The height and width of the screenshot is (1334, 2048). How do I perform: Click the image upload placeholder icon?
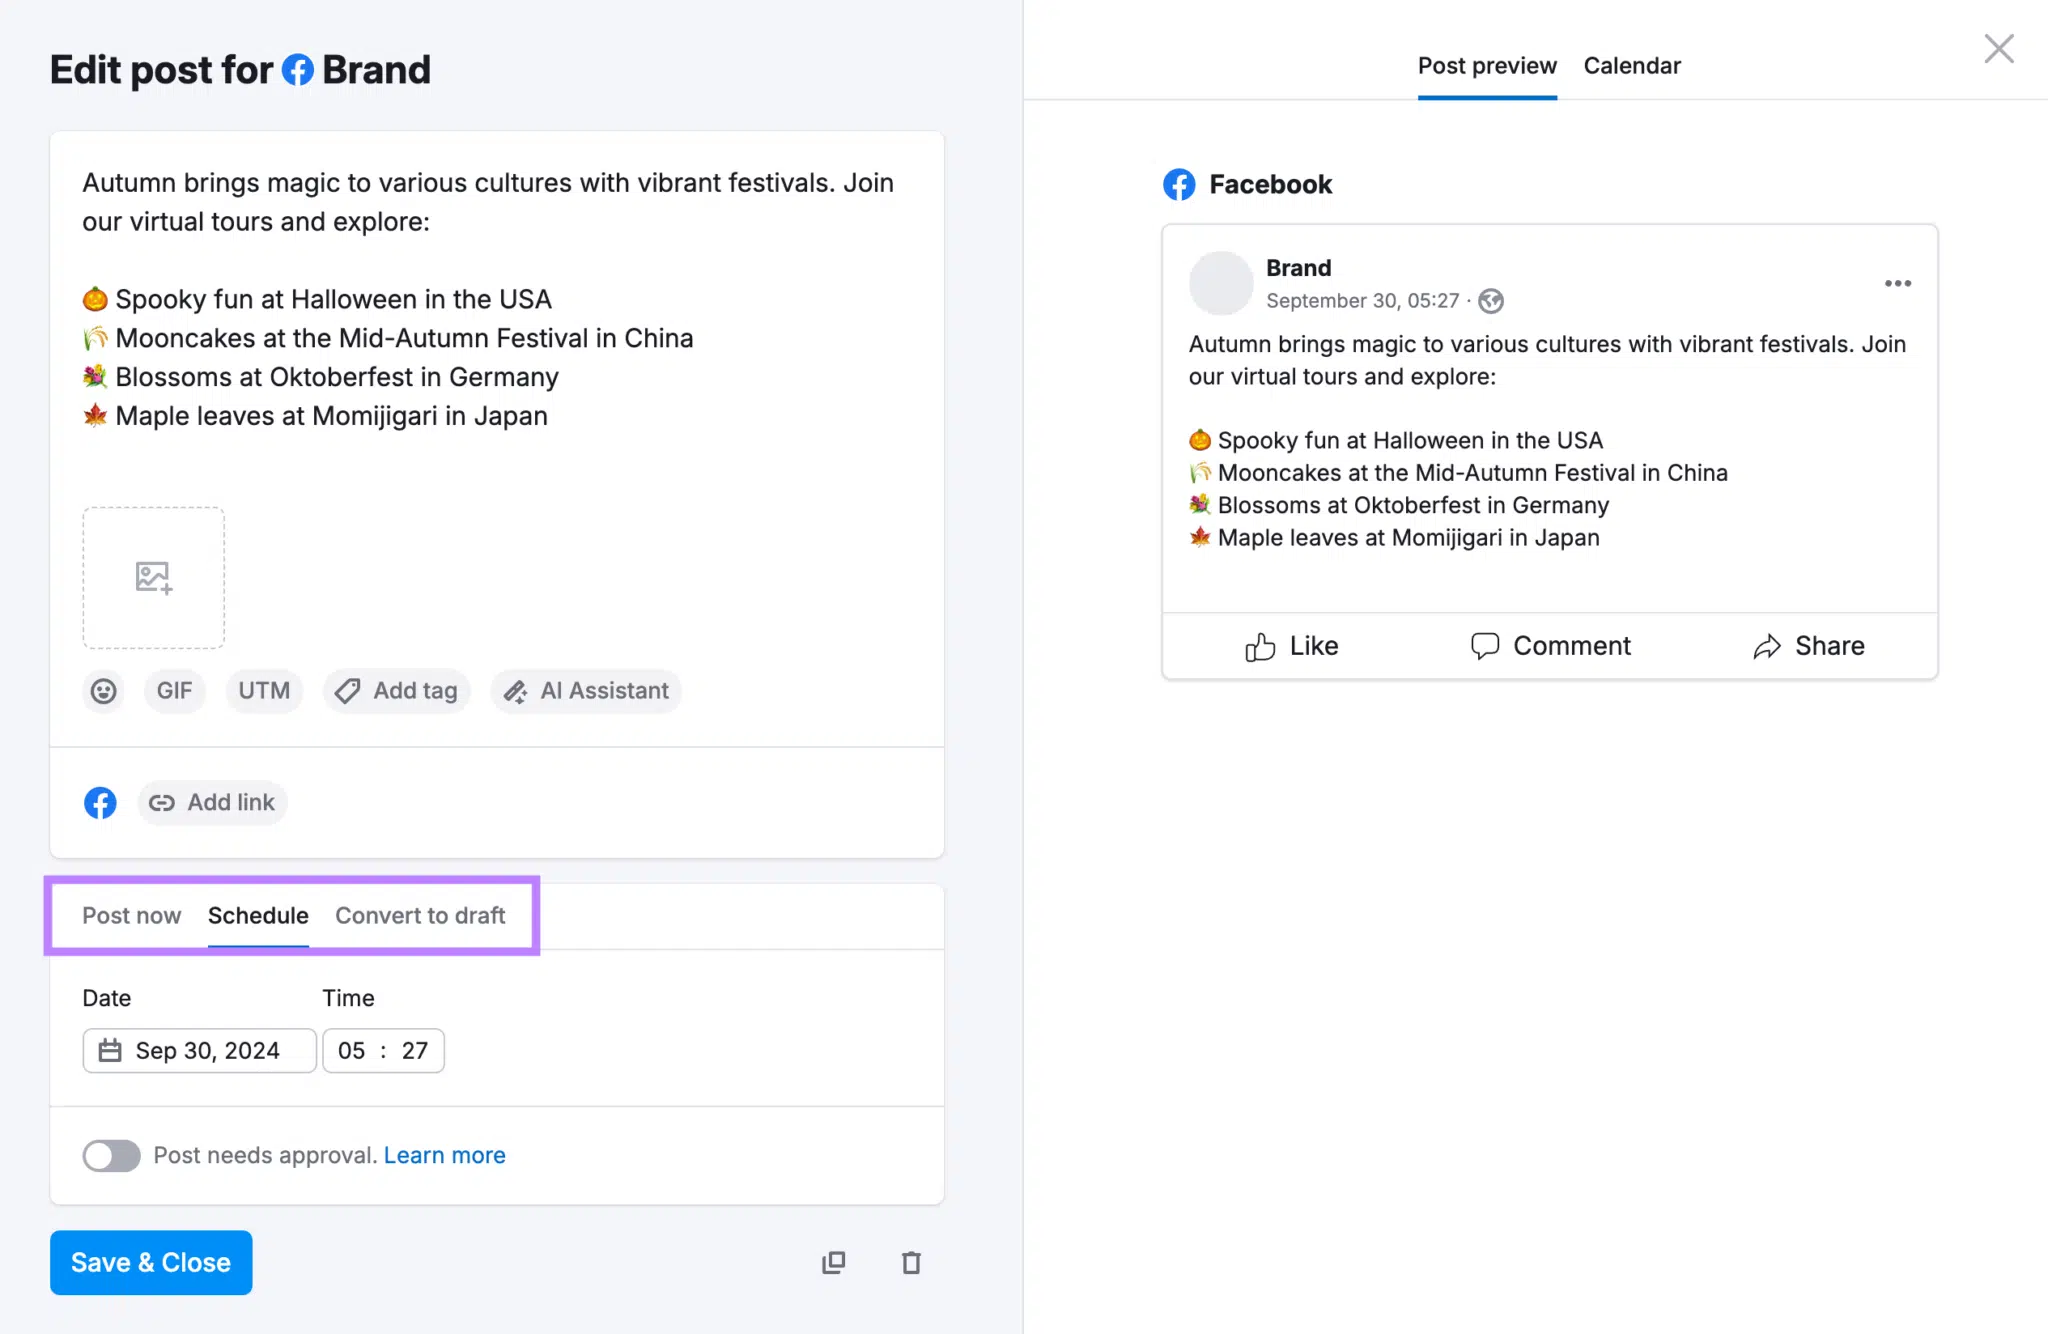[x=154, y=577]
